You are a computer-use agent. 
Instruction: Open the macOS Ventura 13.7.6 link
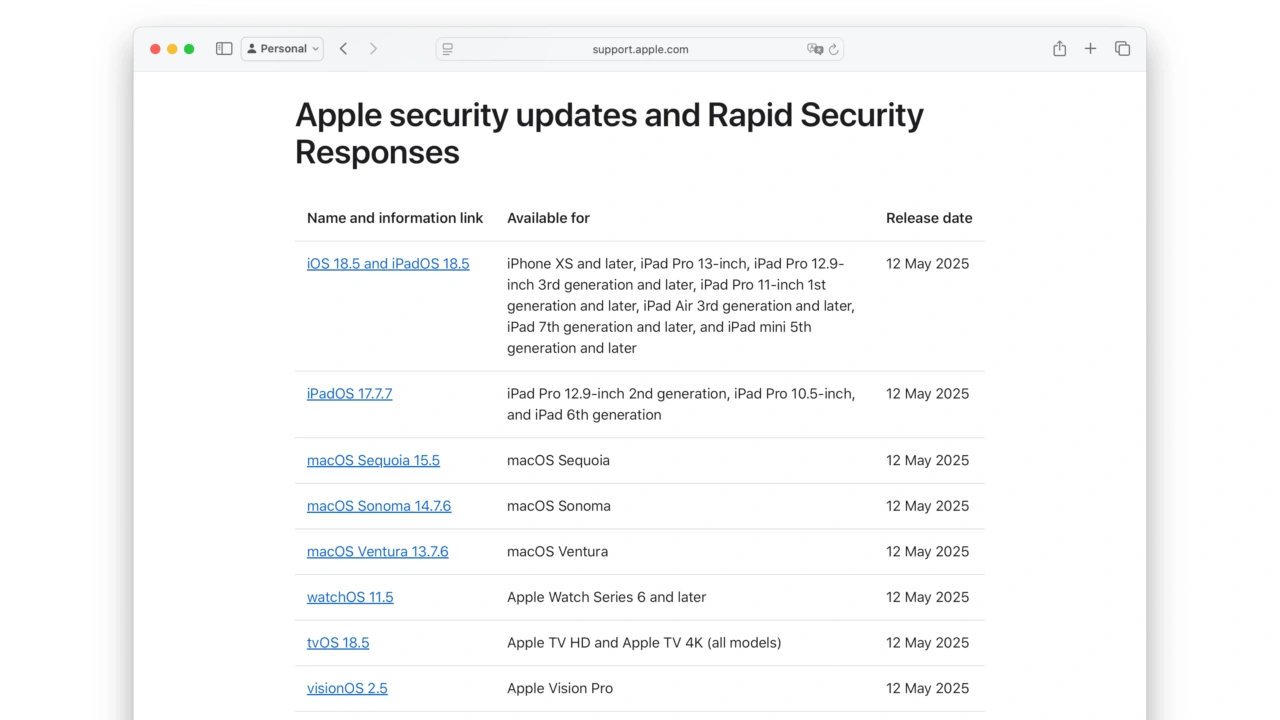point(377,552)
